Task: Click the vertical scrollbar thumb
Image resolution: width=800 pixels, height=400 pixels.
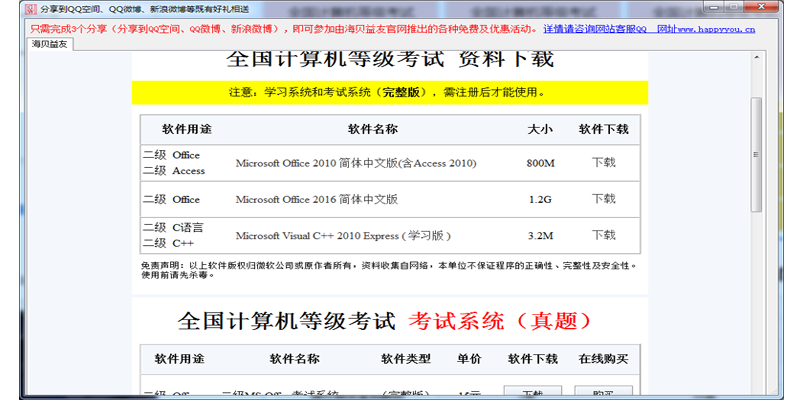Action: tap(756, 155)
